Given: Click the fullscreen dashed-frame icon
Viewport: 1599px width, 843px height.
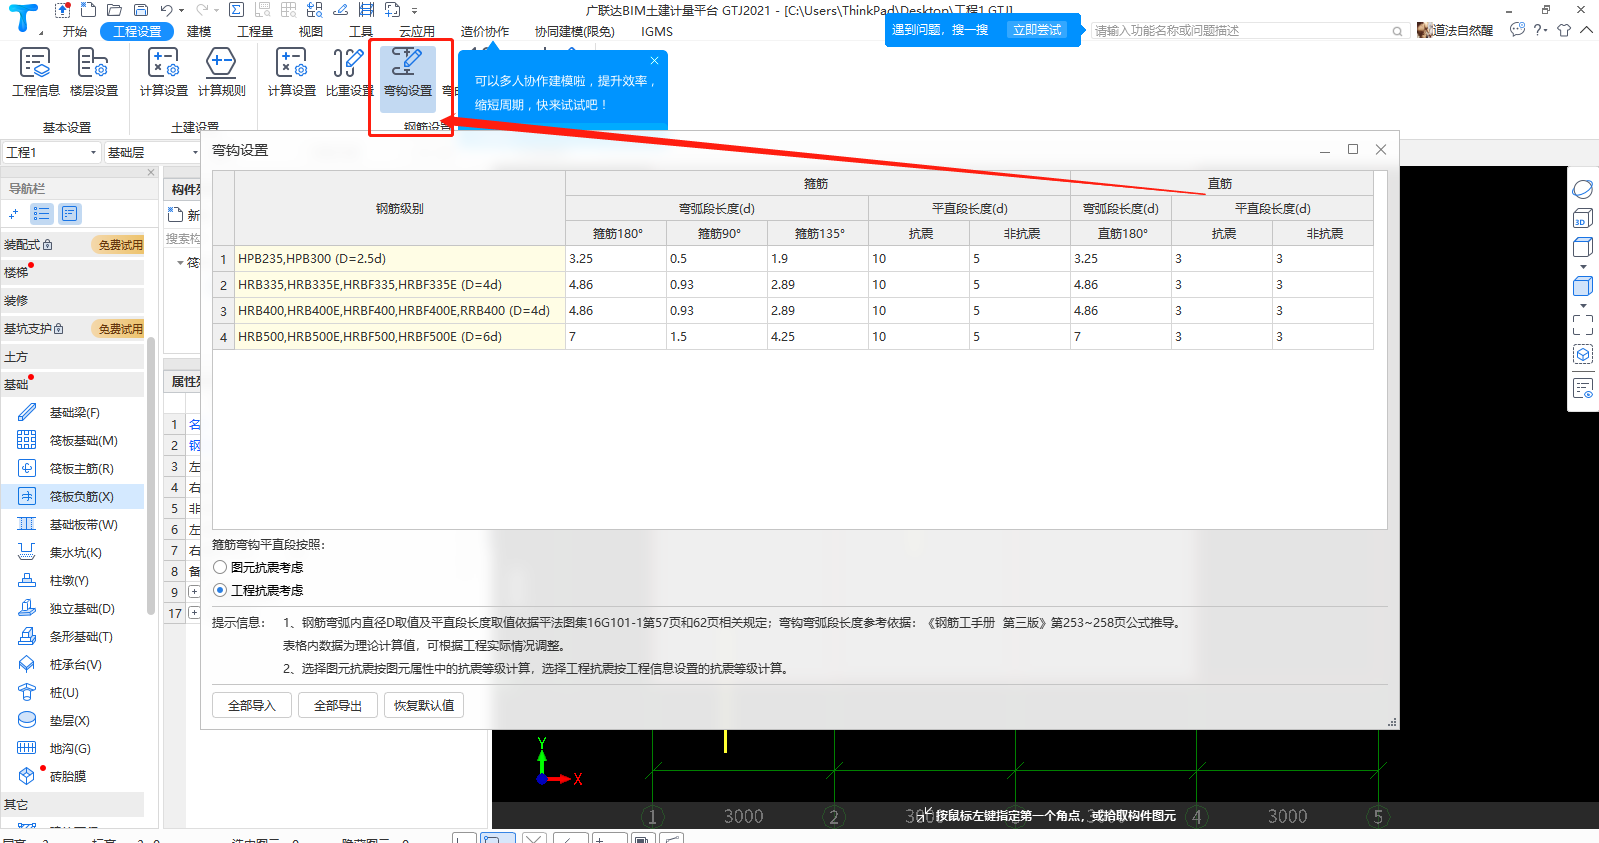Looking at the screenshot, I should [x=1582, y=325].
